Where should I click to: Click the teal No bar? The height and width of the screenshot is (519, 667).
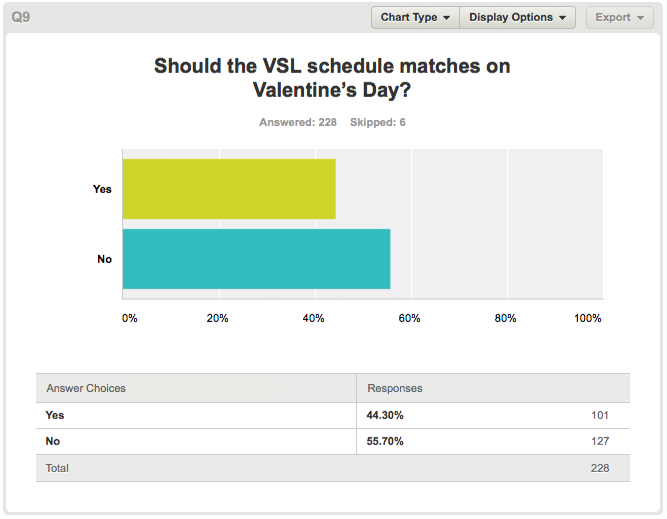tap(257, 259)
